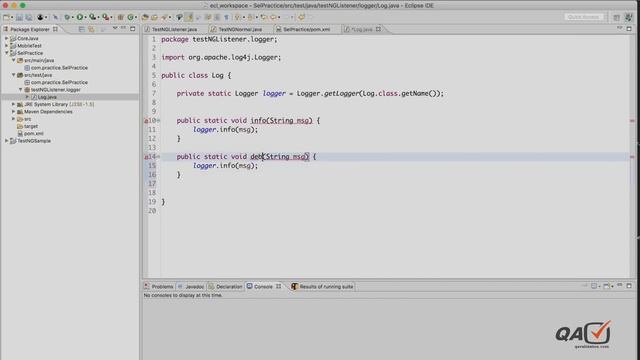Image resolution: width=640 pixels, height=360 pixels.
Task: Select com.practice.SelPractice under src/main/java
Action: (x=59, y=68)
